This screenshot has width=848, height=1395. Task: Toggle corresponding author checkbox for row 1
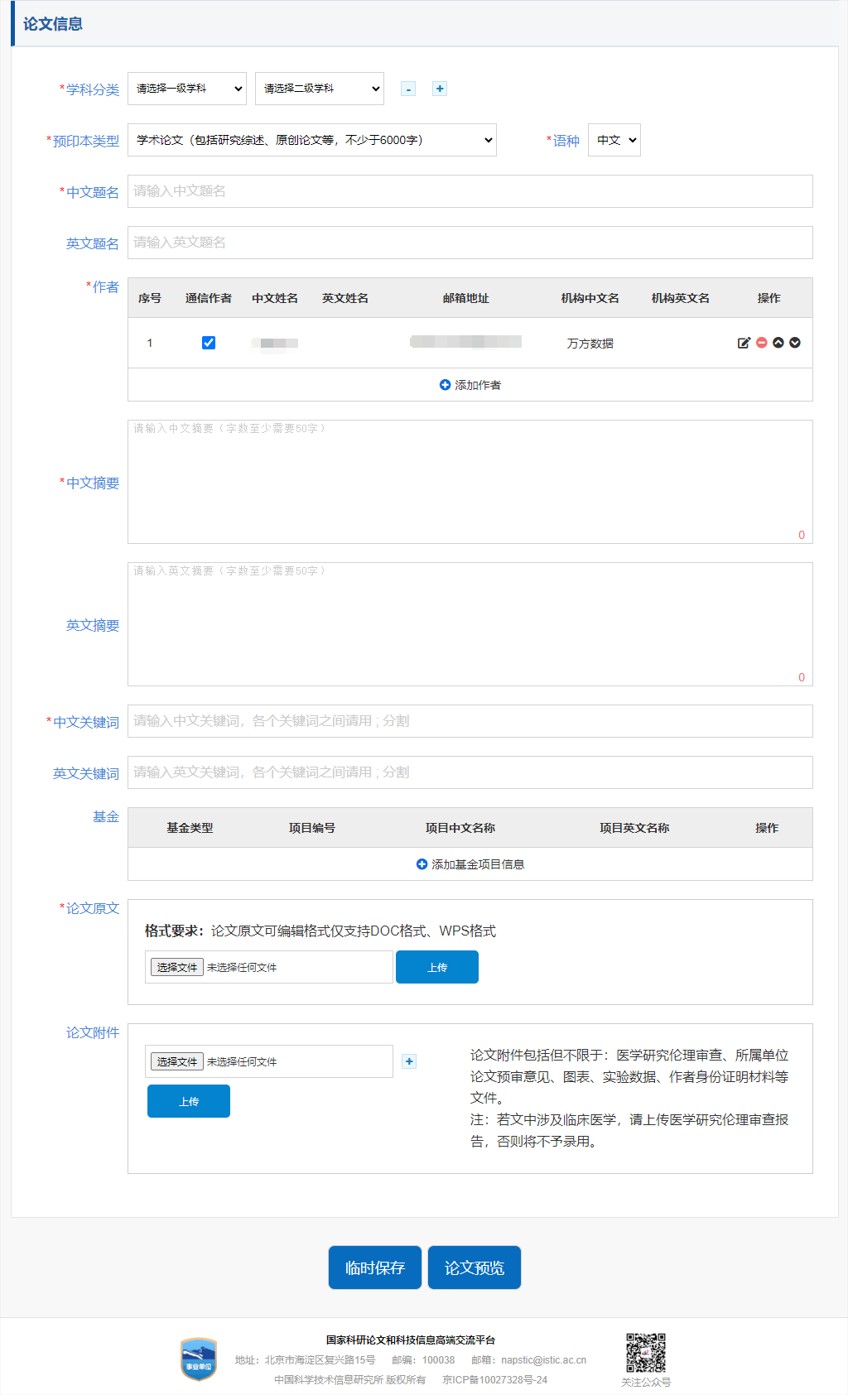pyautogui.click(x=208, y=342)
